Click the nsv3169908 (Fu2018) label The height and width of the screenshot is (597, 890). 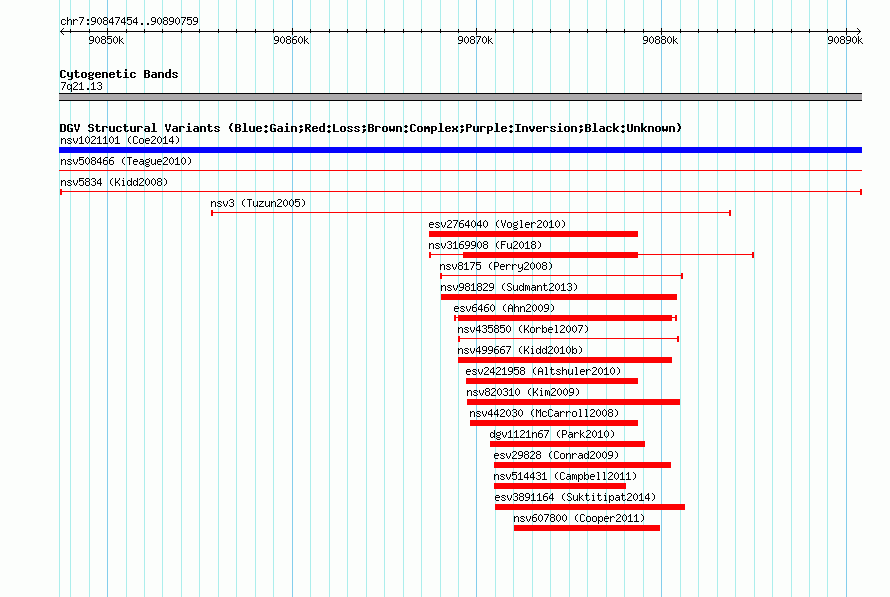pyautogui.click(x=485, y=245)
